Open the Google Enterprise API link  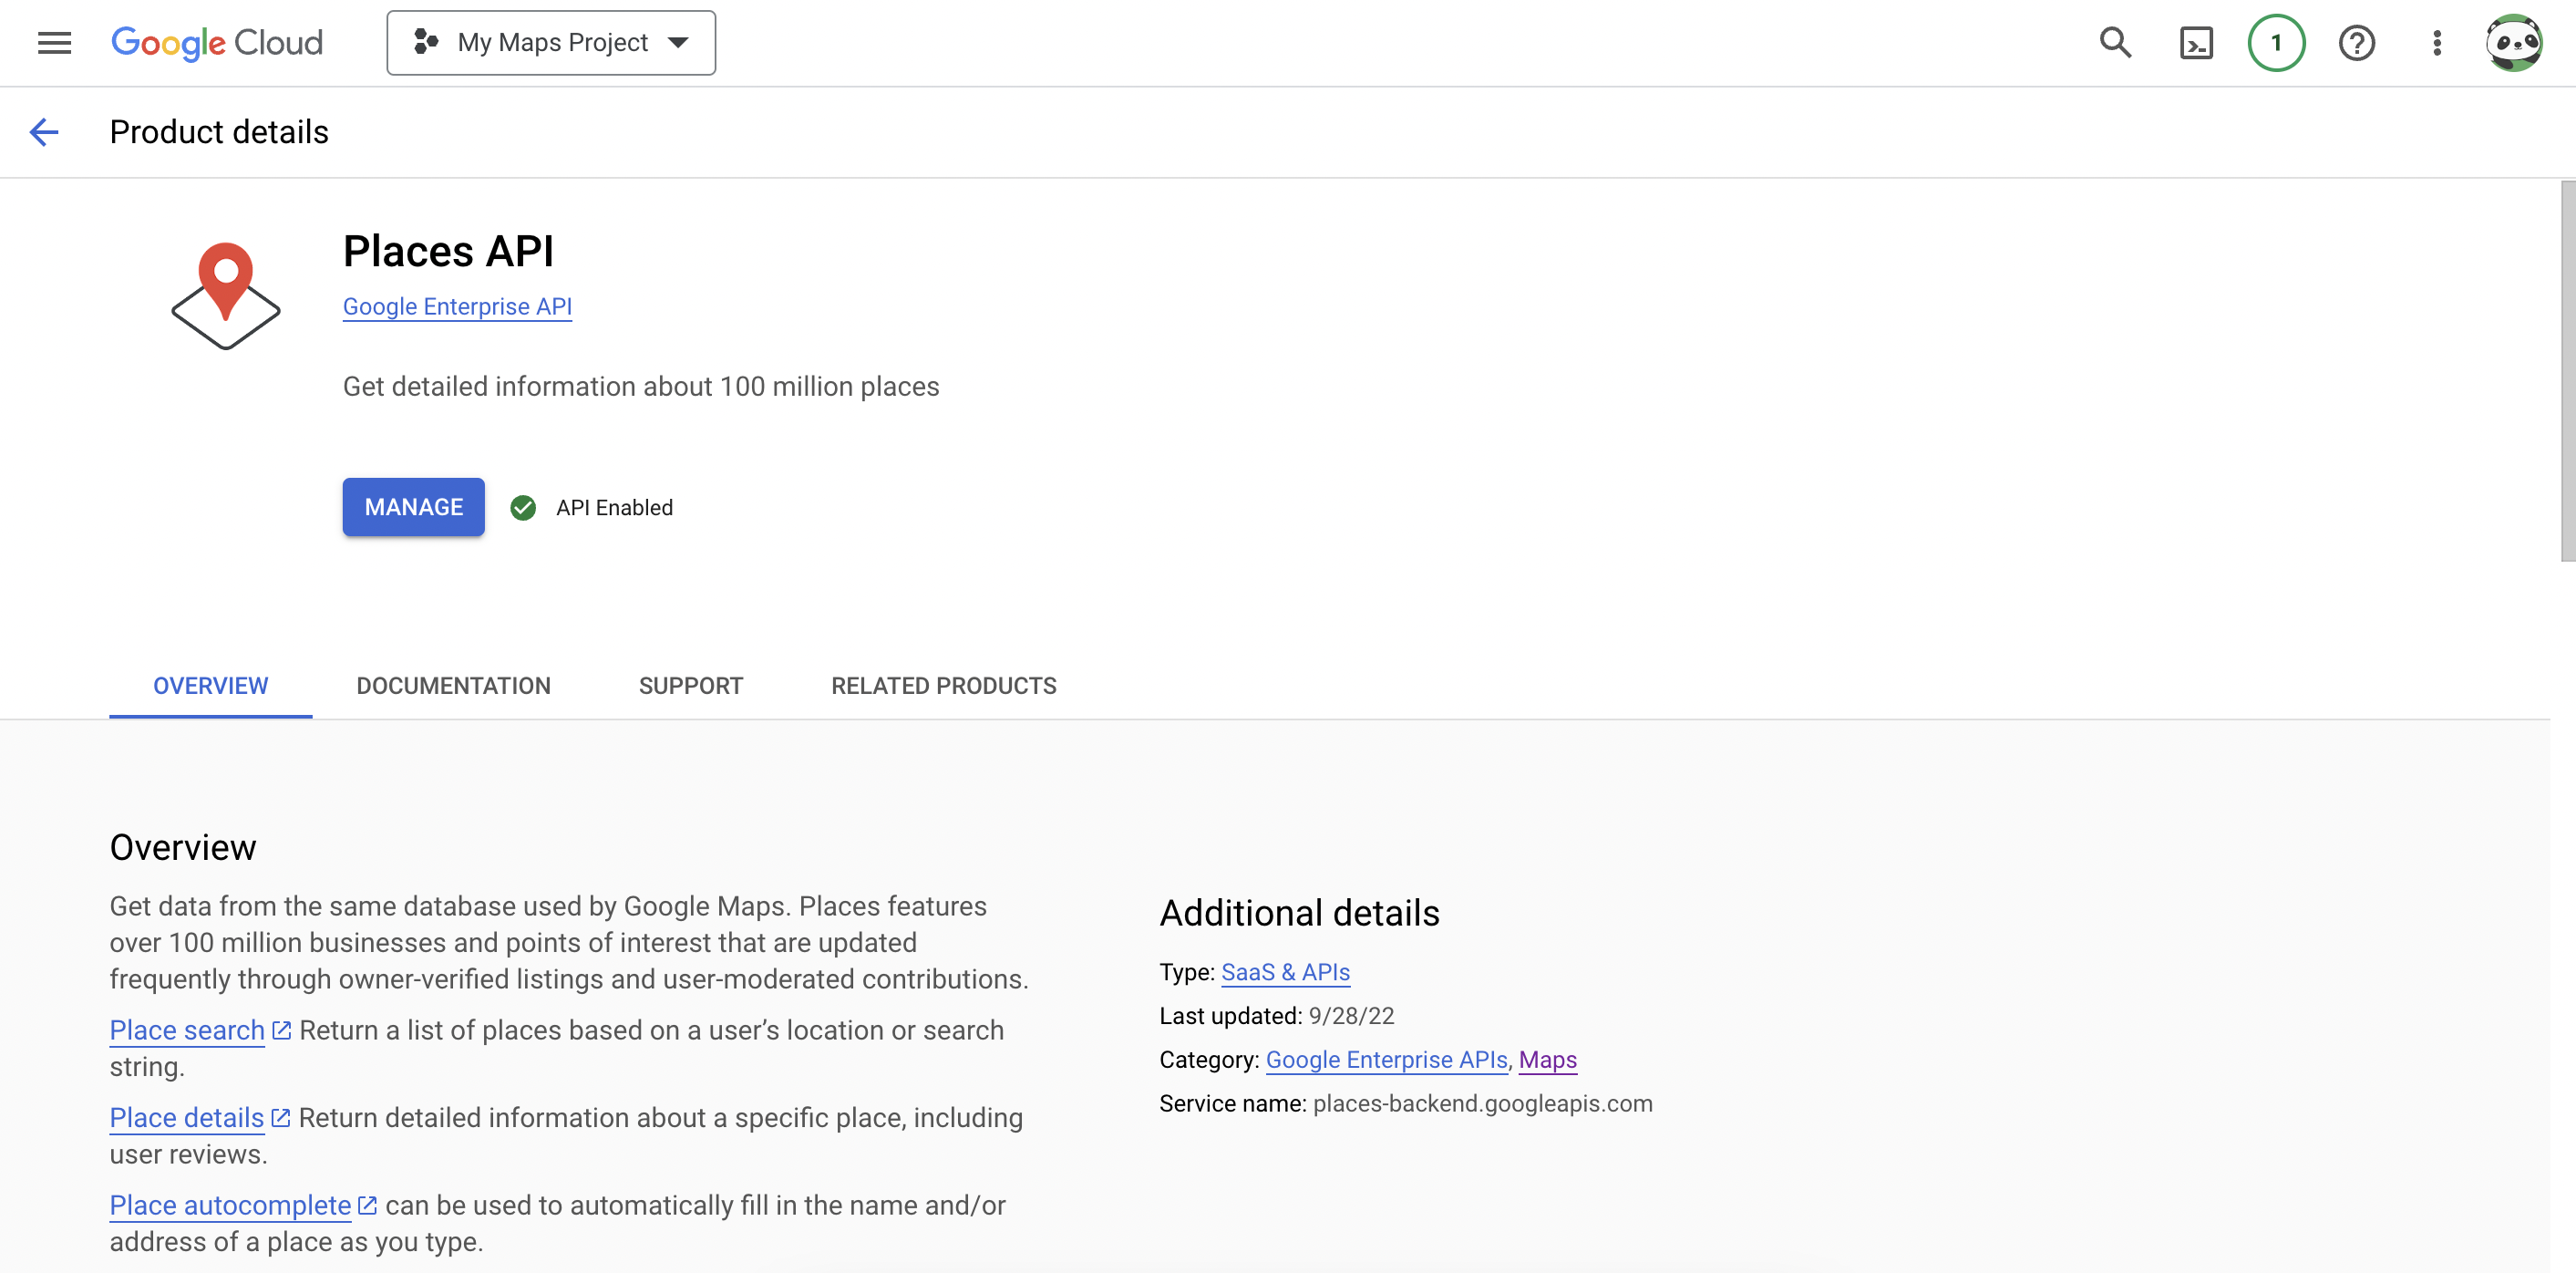pyautogui.click(x=457, y=306)
